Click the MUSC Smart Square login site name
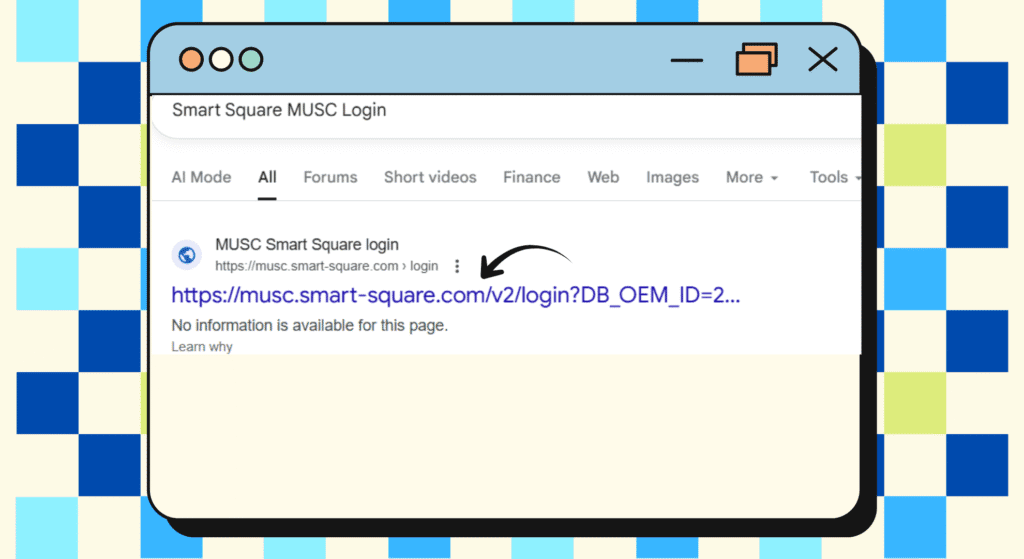The height and width of the screenshot is (559, 1024). [307, 245]
